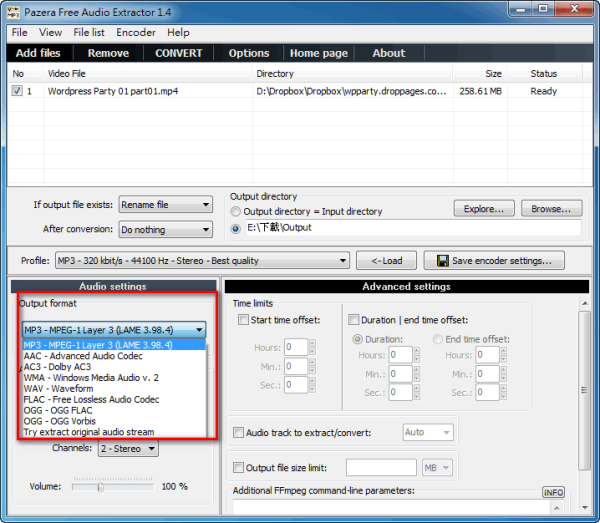Viewport: 600px width, 523px height.
Task: Open the Help menu
Action: tap(178, 33)
